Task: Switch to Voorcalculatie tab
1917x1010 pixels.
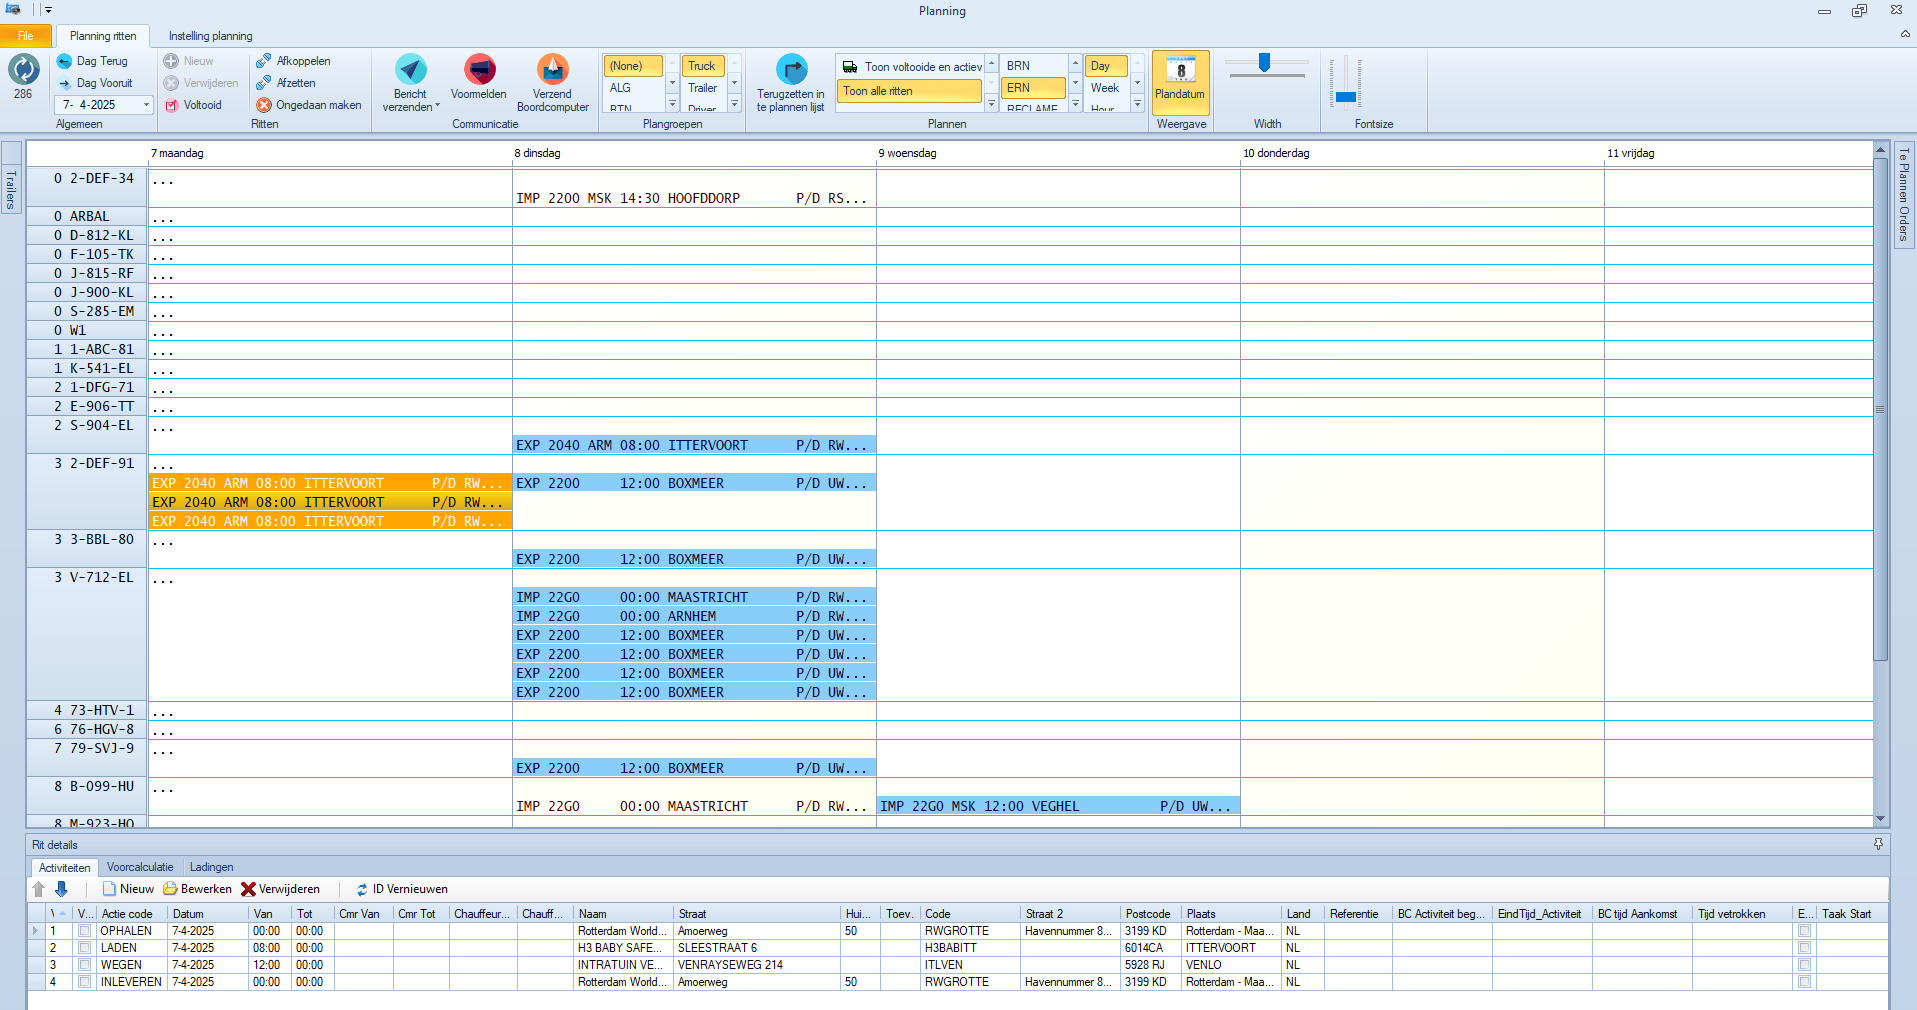Action: (140, 867)
